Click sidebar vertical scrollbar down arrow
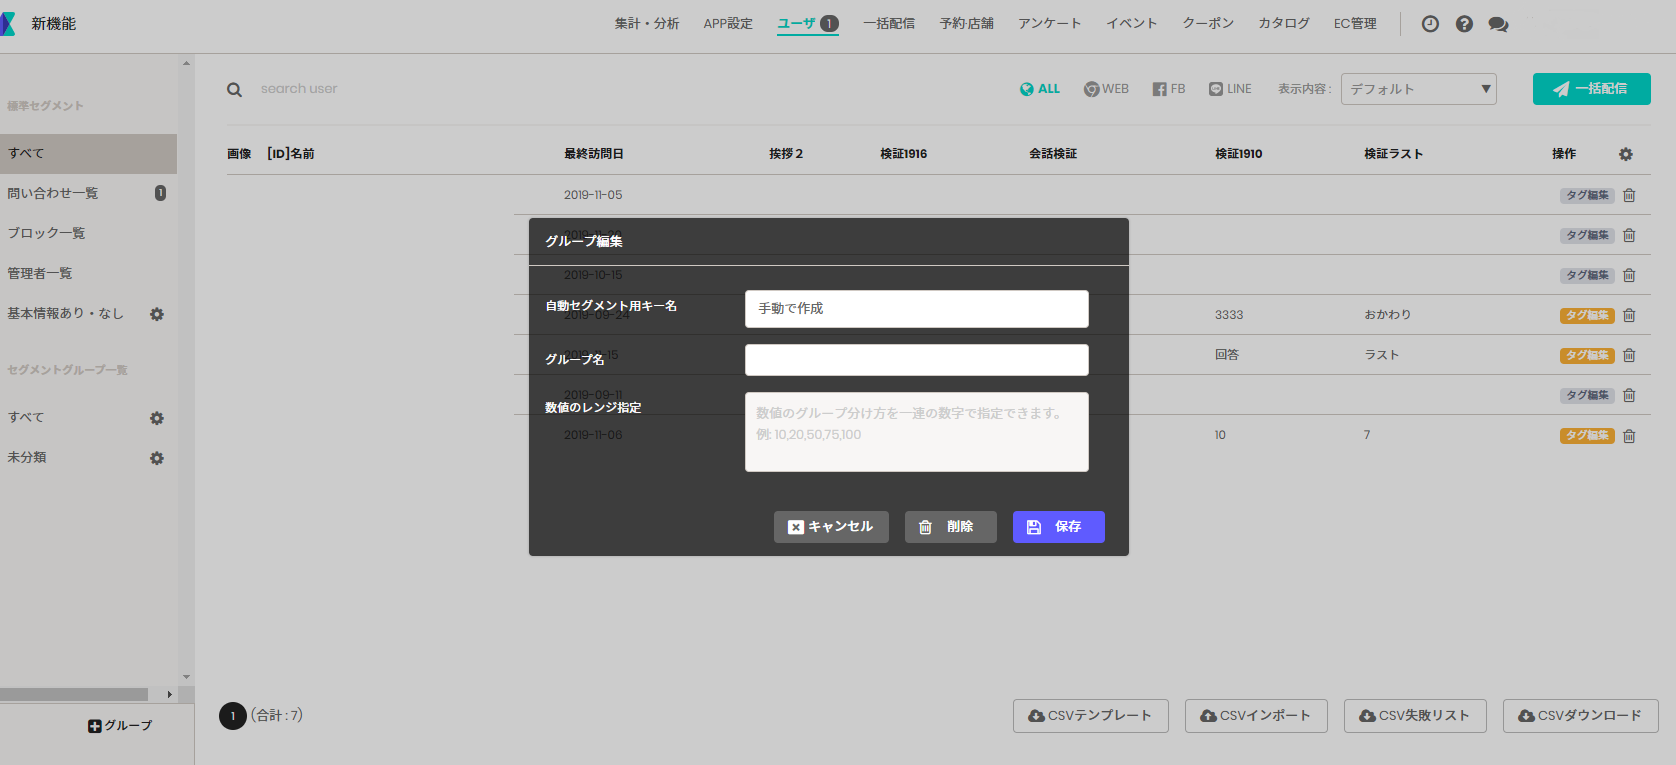Viewport: 1676px width, 765px height. 186,677
